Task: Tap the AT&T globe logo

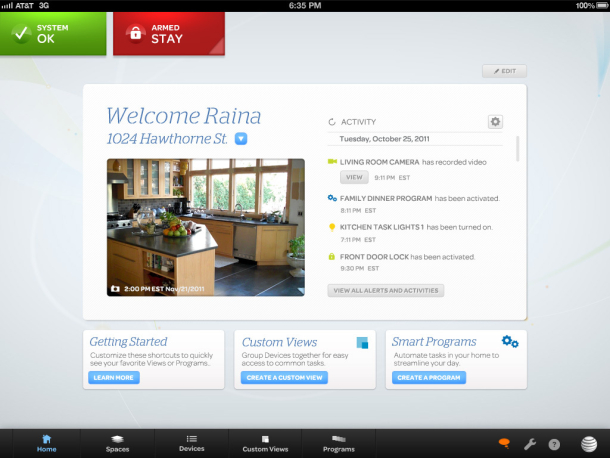Action: pyautogui.click(x=589, y=444)
